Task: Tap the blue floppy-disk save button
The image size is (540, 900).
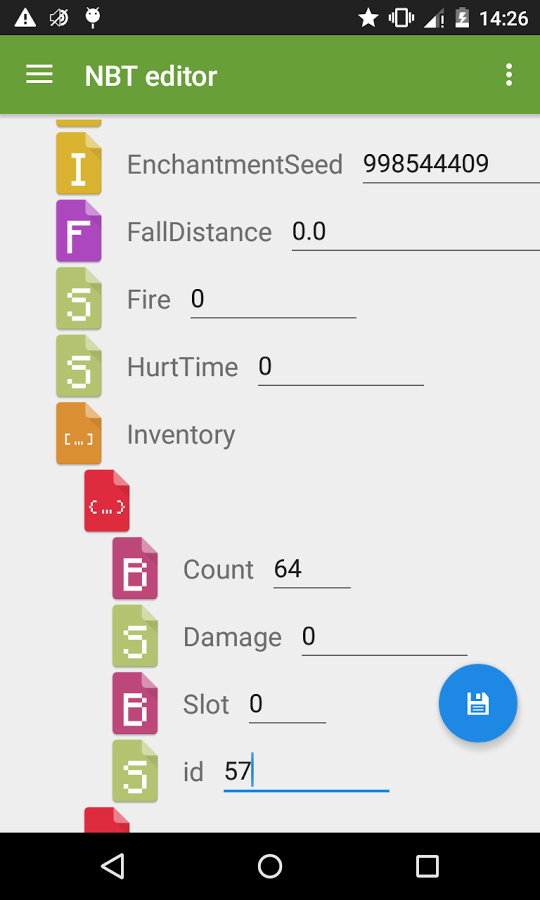Action: pos(478,703)
